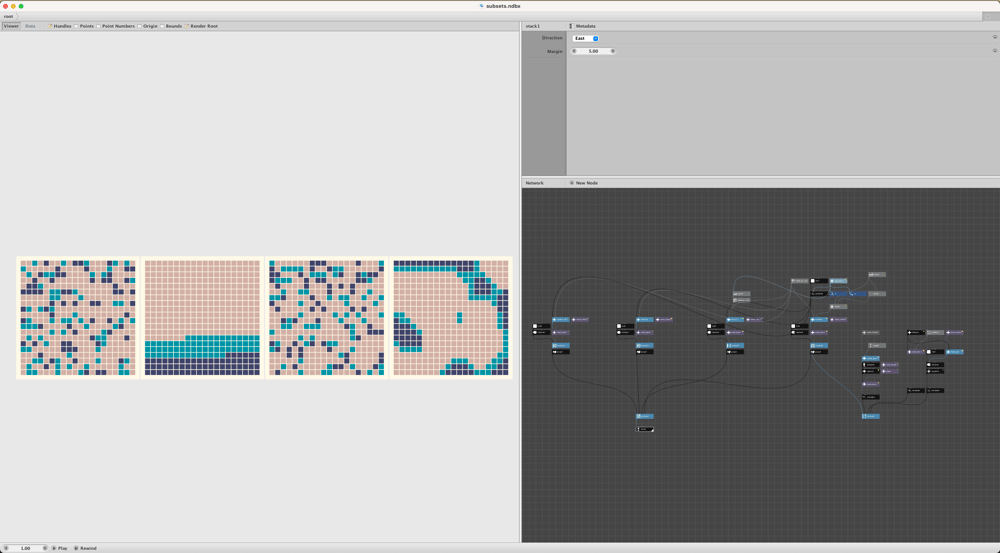Open the Metadata dialog
The image size is (1000, 553).
pos(582,26)
